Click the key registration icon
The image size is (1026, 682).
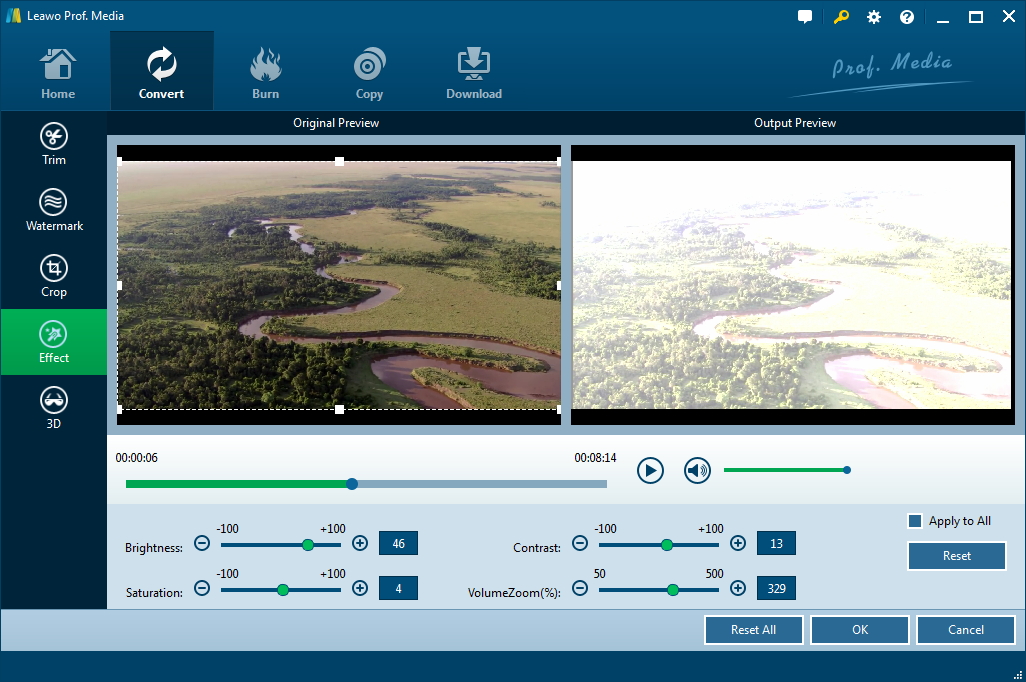click(x=840, y=17)
